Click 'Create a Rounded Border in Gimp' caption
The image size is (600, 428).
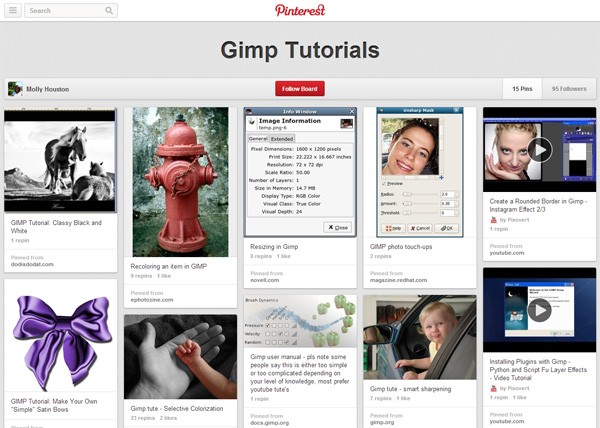538,205
